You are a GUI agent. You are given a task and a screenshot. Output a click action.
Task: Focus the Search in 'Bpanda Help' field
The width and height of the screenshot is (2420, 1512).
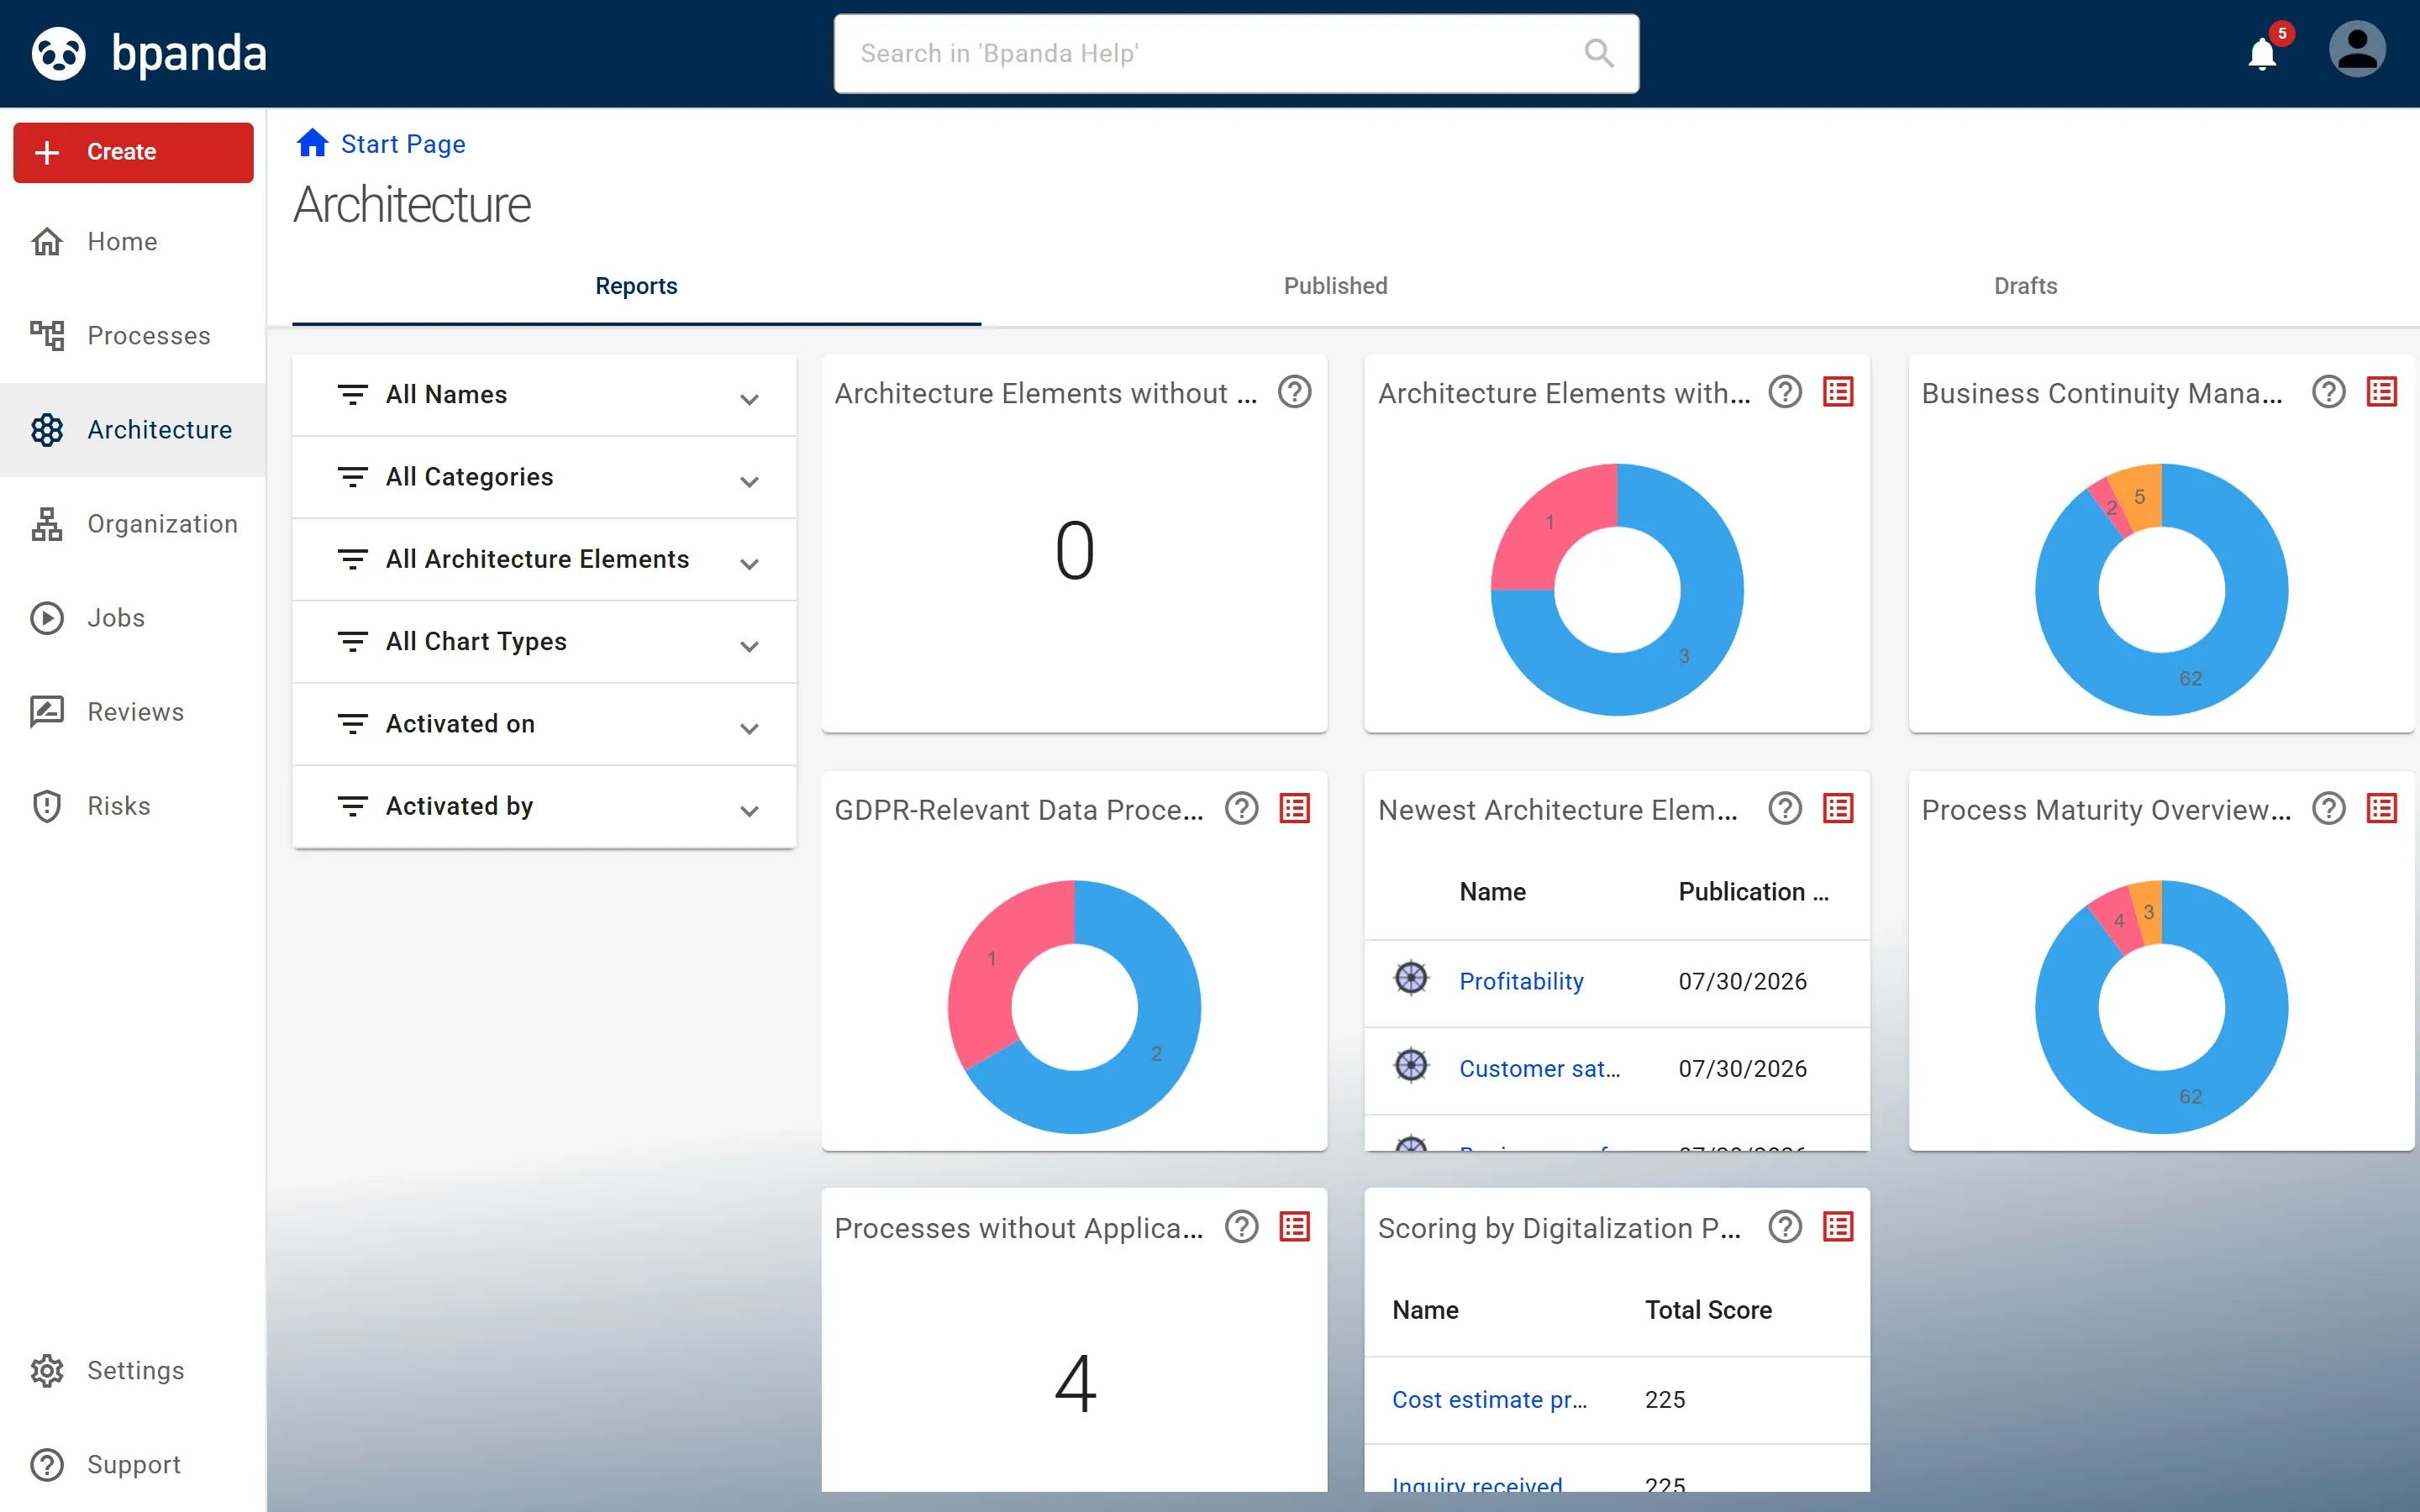coord(1236,53)
